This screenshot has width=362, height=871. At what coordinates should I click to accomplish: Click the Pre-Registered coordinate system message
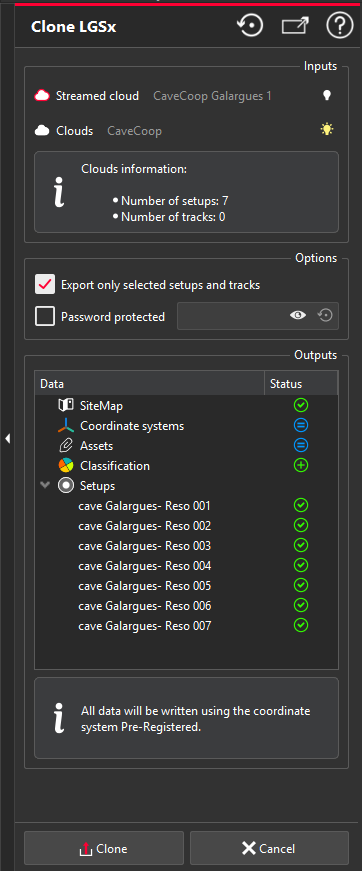coord(196,719)
